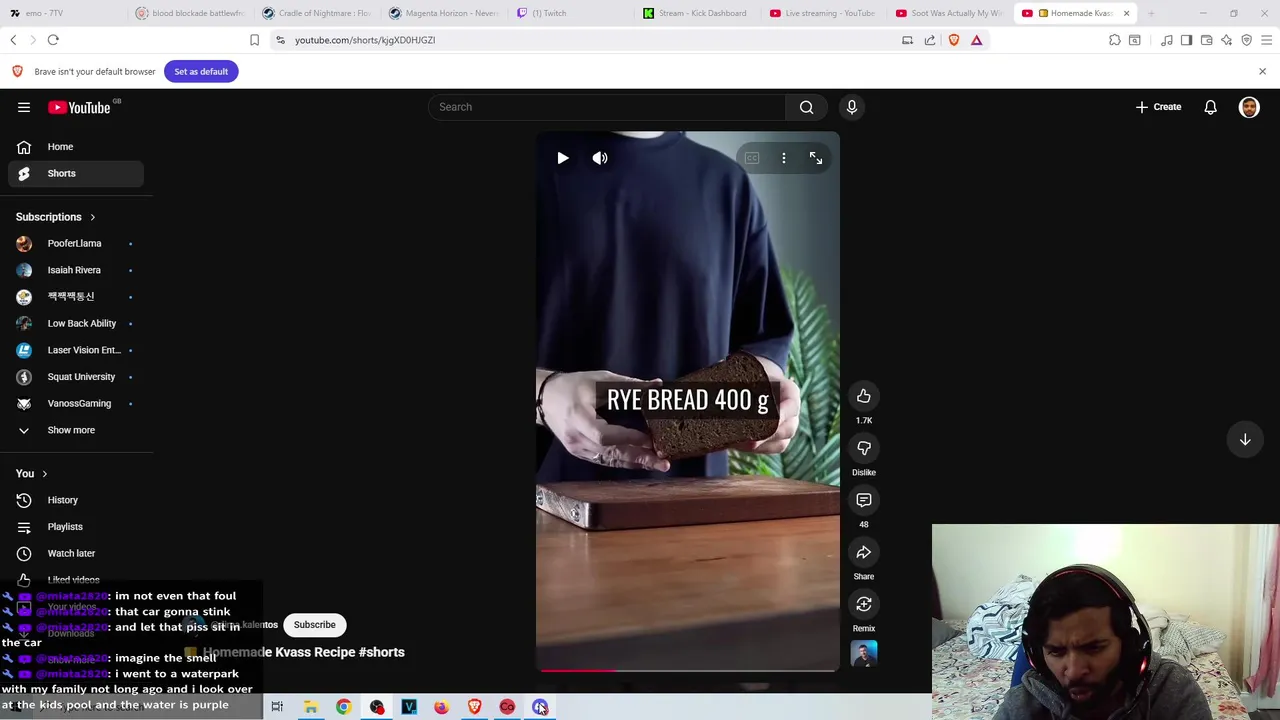Expand Show more subscriptions
1280x720 pixels.
pyautogui.click(x=76, y=430)
